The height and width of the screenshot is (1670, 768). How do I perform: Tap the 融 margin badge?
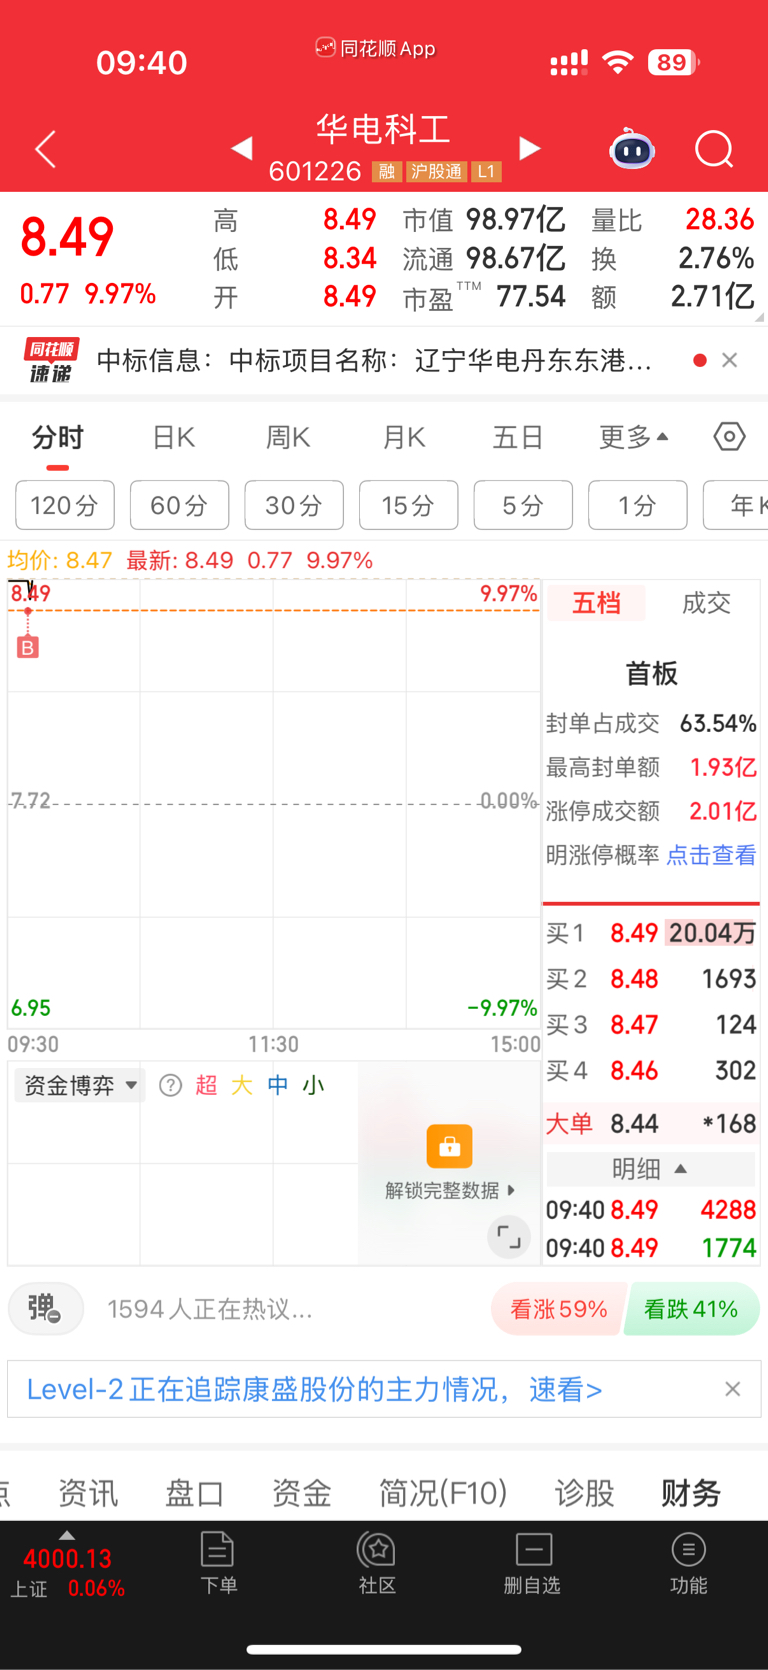[386, 172]
